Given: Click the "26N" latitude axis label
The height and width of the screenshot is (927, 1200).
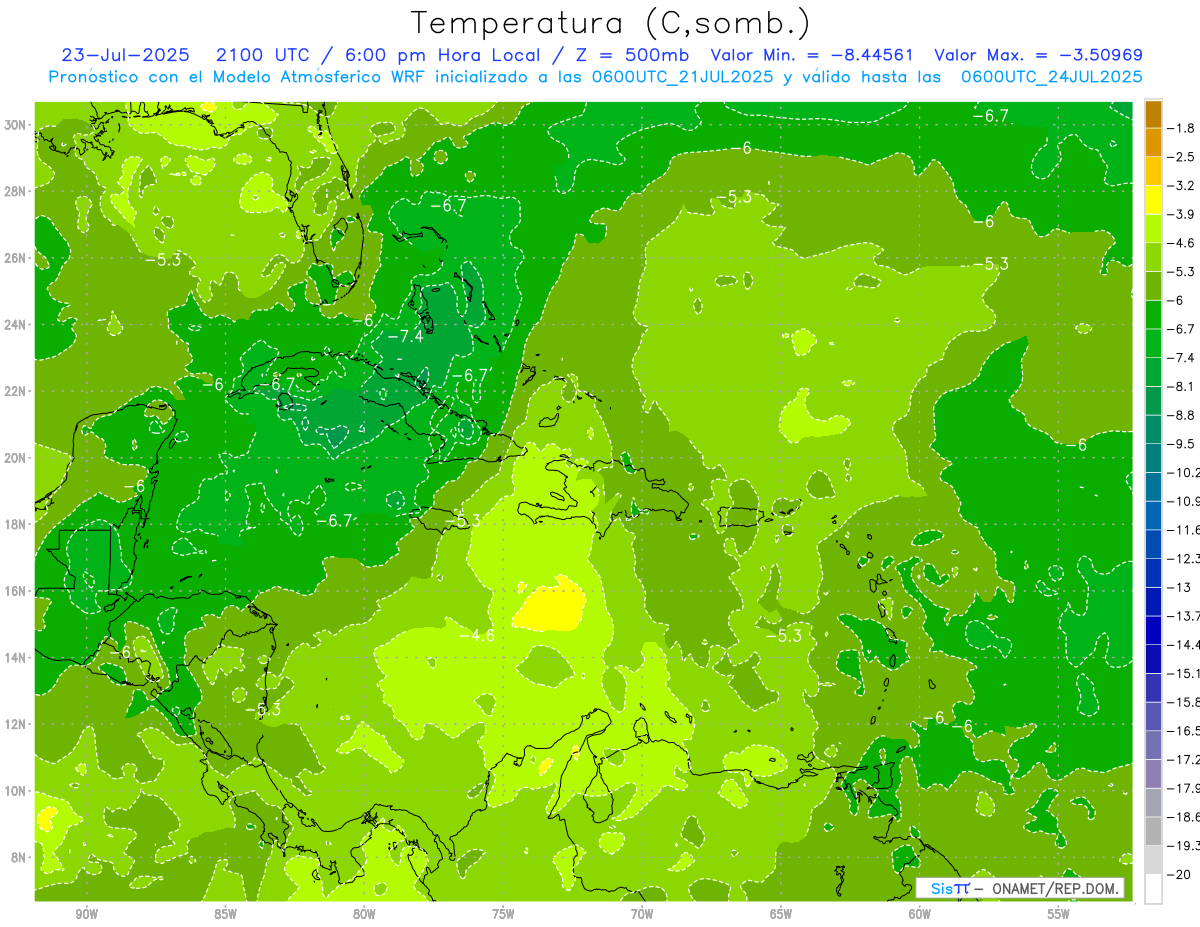Looking at the screenshot, I should 17,258.
